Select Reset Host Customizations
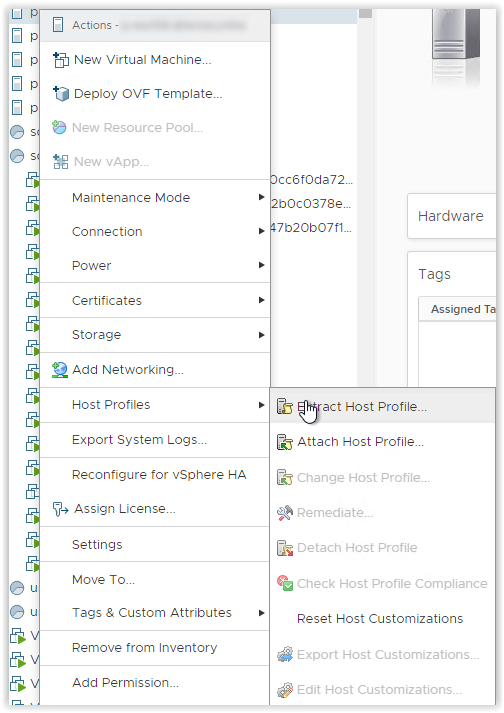This screenshot has height=713, width=504. [383, 619]
